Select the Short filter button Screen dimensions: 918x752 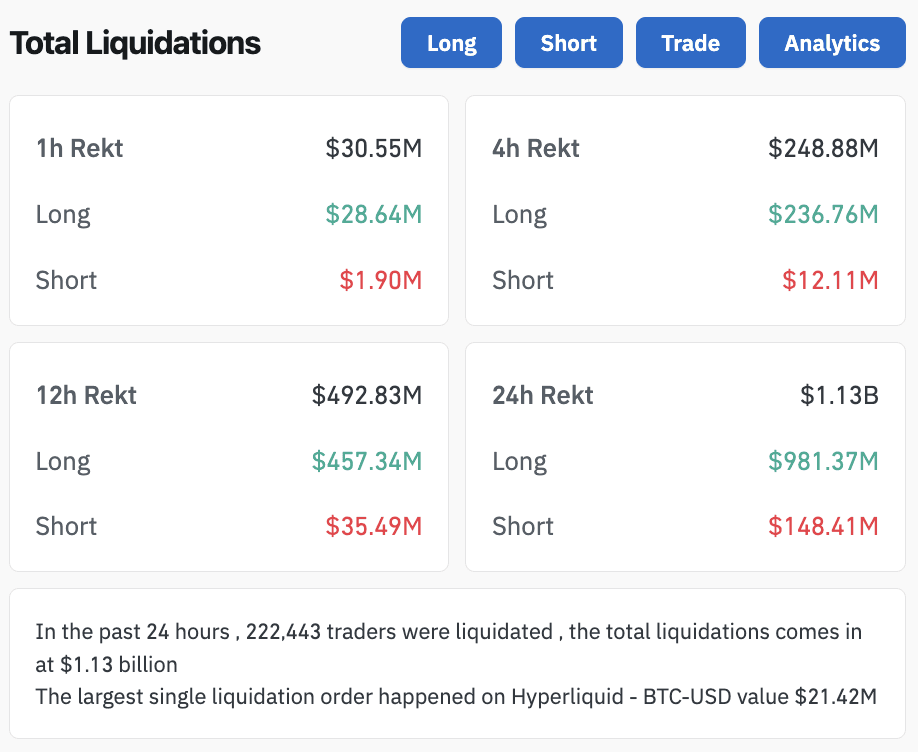click(x=568, y=42)
